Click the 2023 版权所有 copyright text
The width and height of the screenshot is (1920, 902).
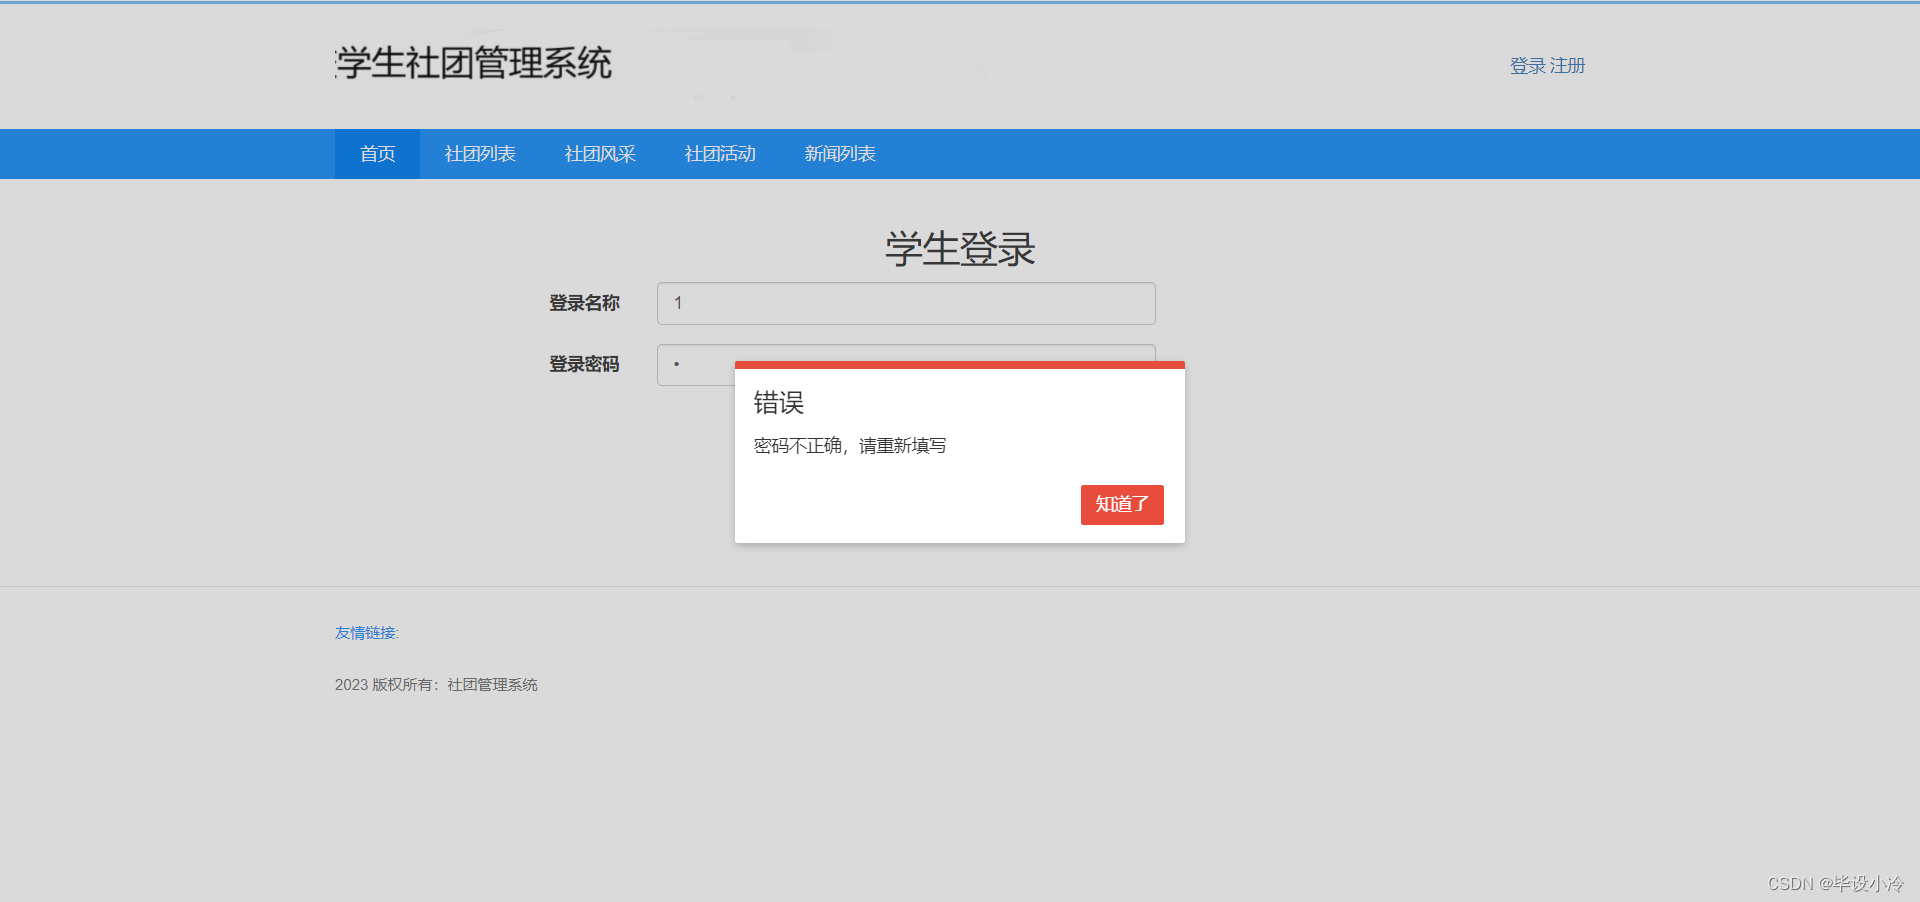436,684
